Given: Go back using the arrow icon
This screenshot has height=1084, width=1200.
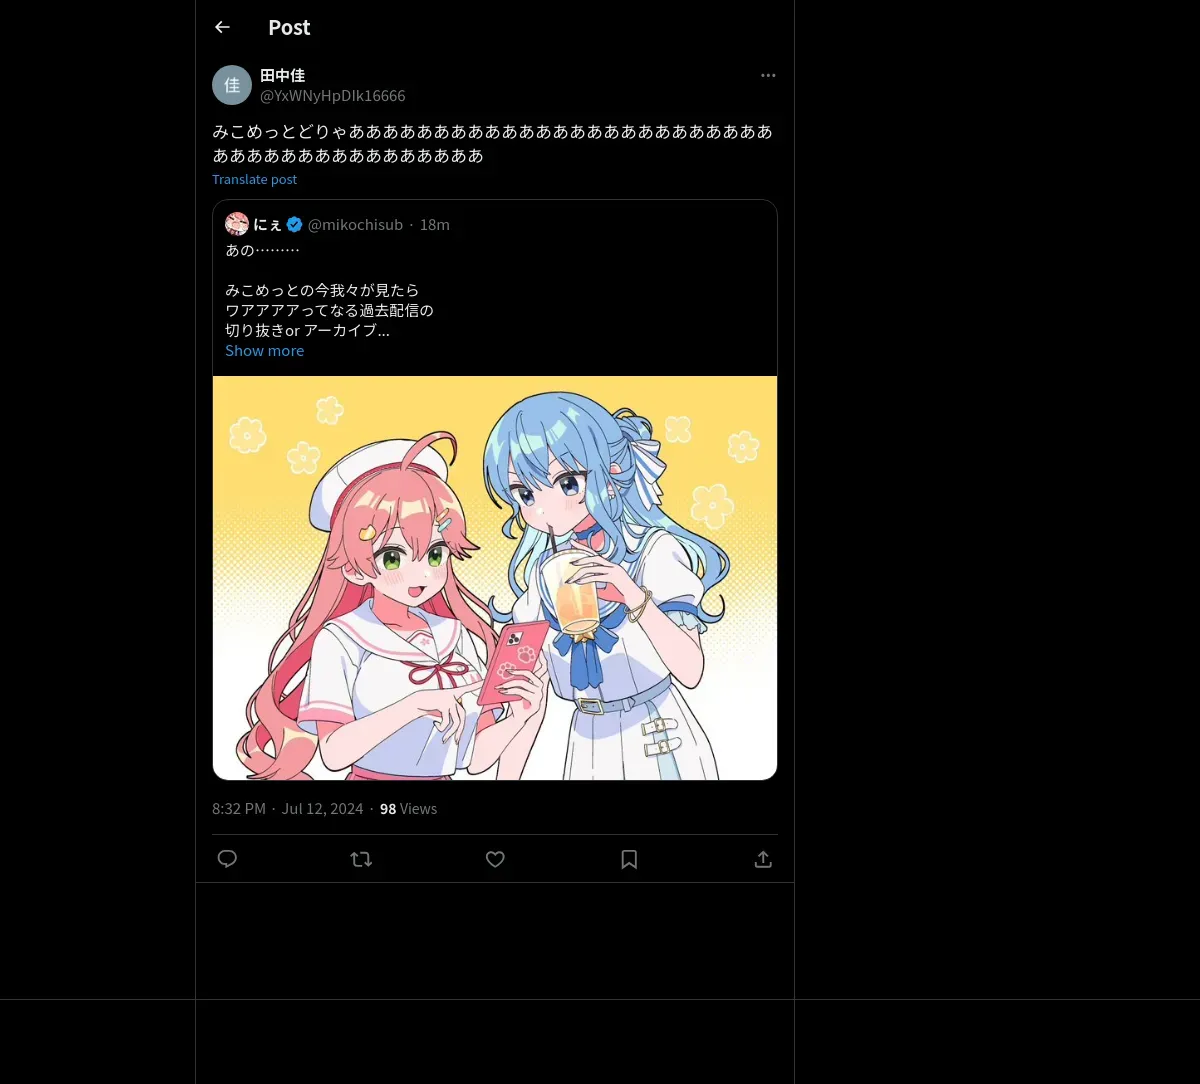Looking at the screenshot, I should pos(222,27).
